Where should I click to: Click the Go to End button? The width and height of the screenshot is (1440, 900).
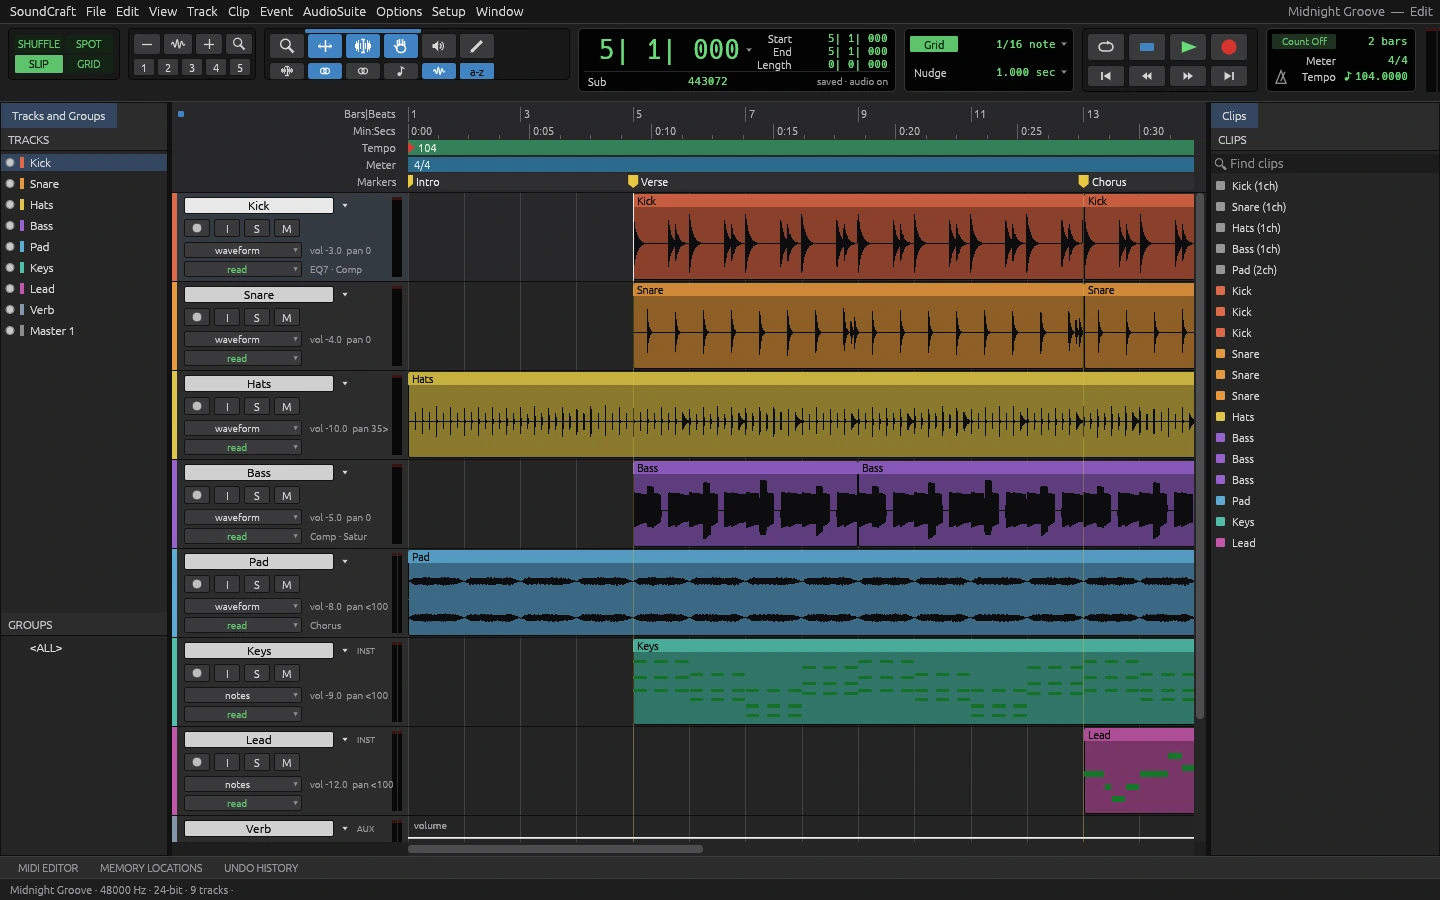(1229, 76)
